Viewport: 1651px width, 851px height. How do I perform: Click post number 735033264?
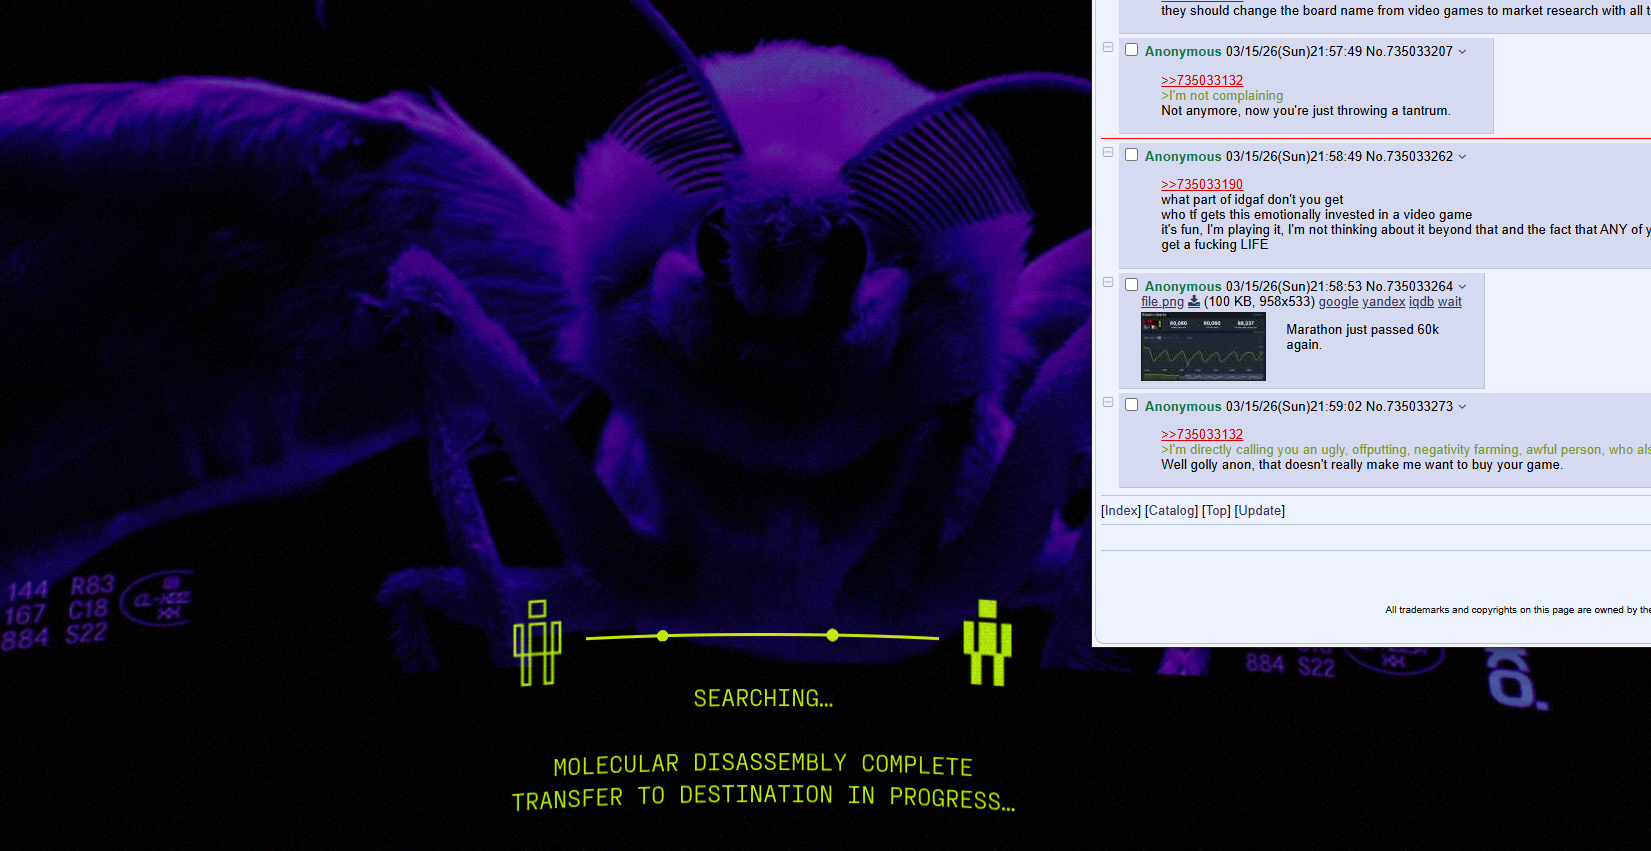[1419, 286]
